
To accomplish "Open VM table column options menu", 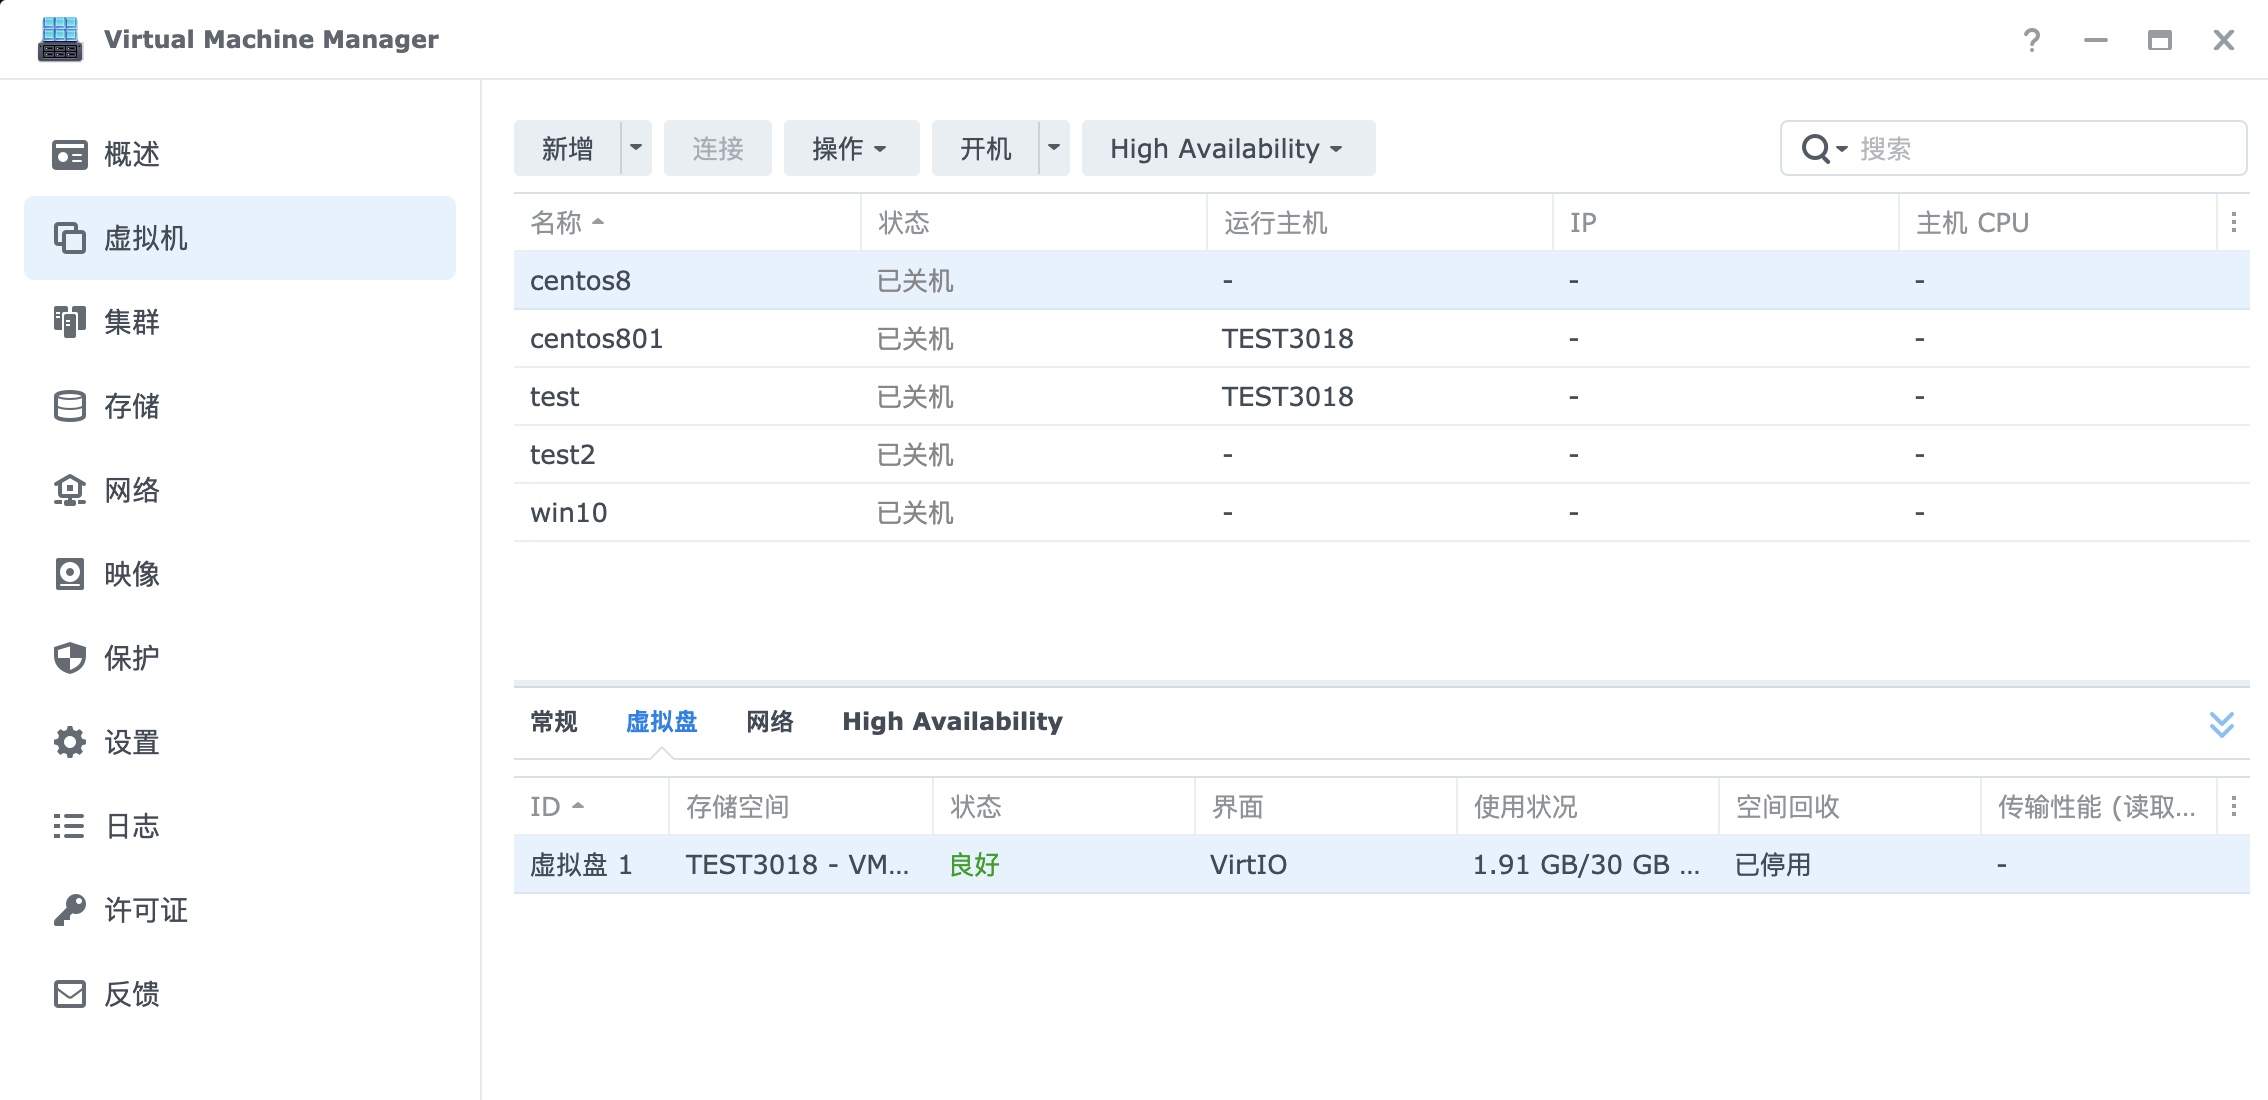I will pos(2234,222).
